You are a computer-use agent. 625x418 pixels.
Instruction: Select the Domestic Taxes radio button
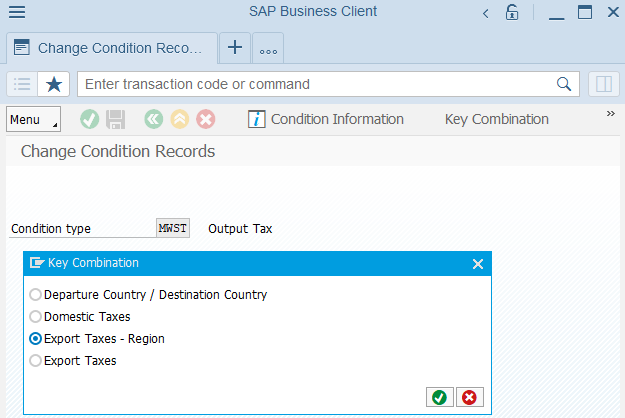(x=35, y=317)
